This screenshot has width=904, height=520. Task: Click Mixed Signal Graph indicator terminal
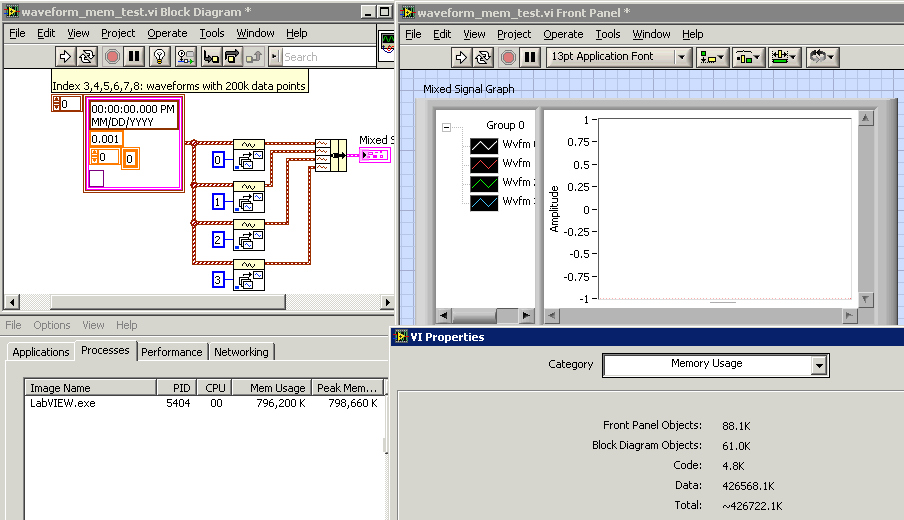coord(375,155)
